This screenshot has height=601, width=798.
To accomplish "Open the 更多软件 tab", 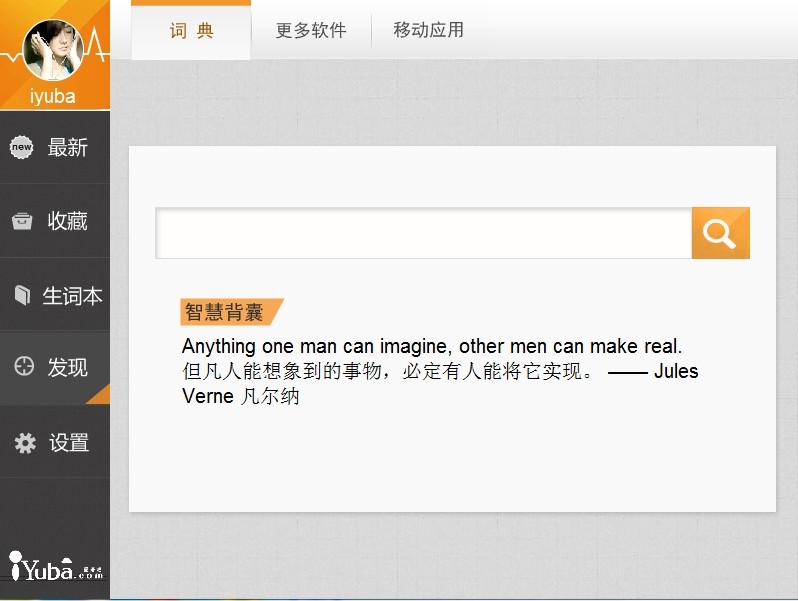I will [x=311, y=30].
